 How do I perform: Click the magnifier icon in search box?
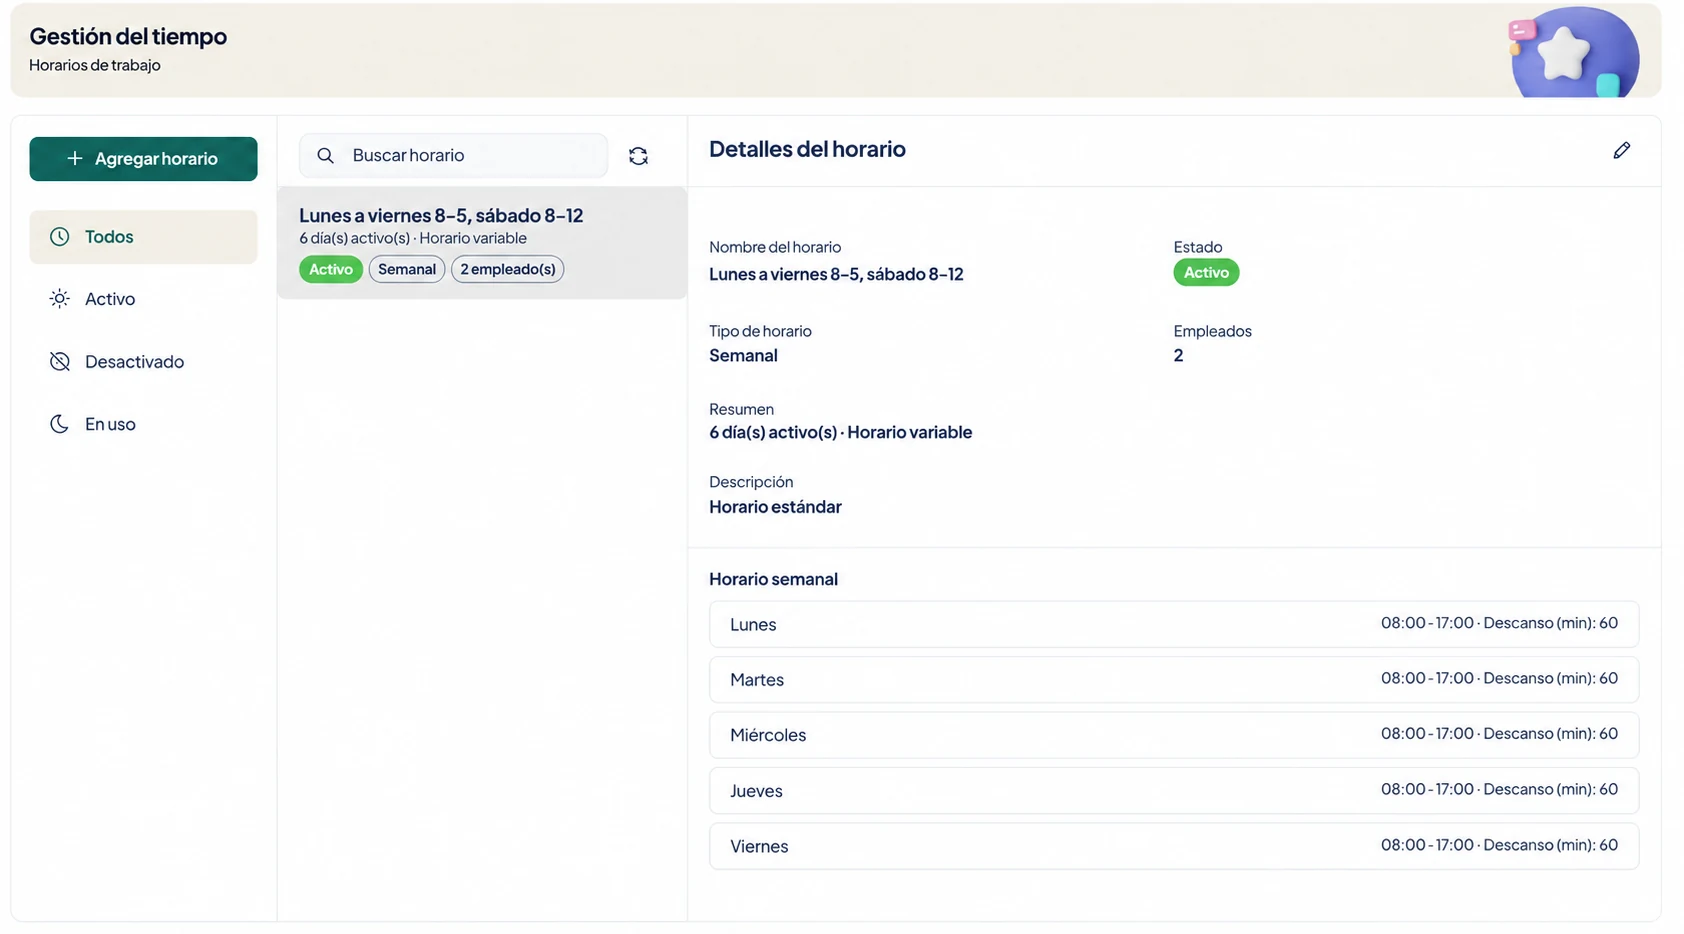pos(325,156)
